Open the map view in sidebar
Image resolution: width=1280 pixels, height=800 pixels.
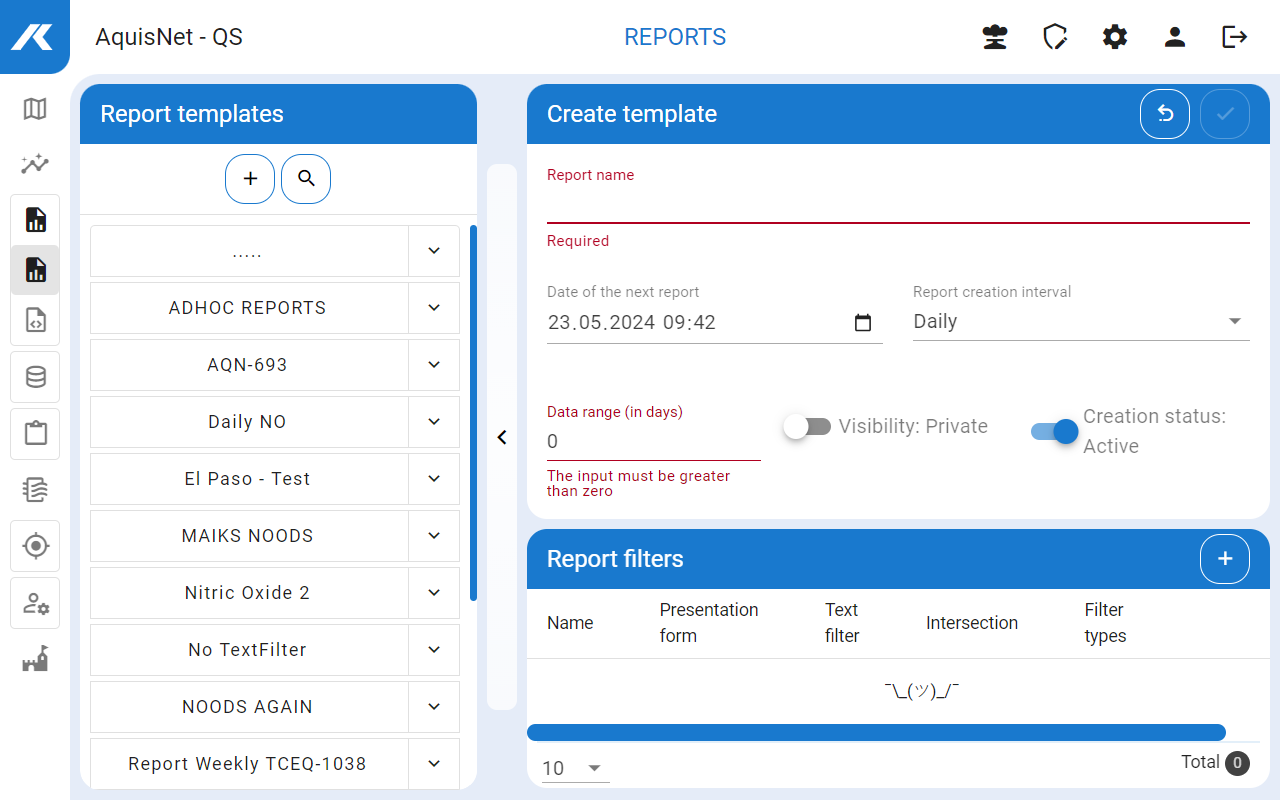pyautogui.click(x=35, y=109)
